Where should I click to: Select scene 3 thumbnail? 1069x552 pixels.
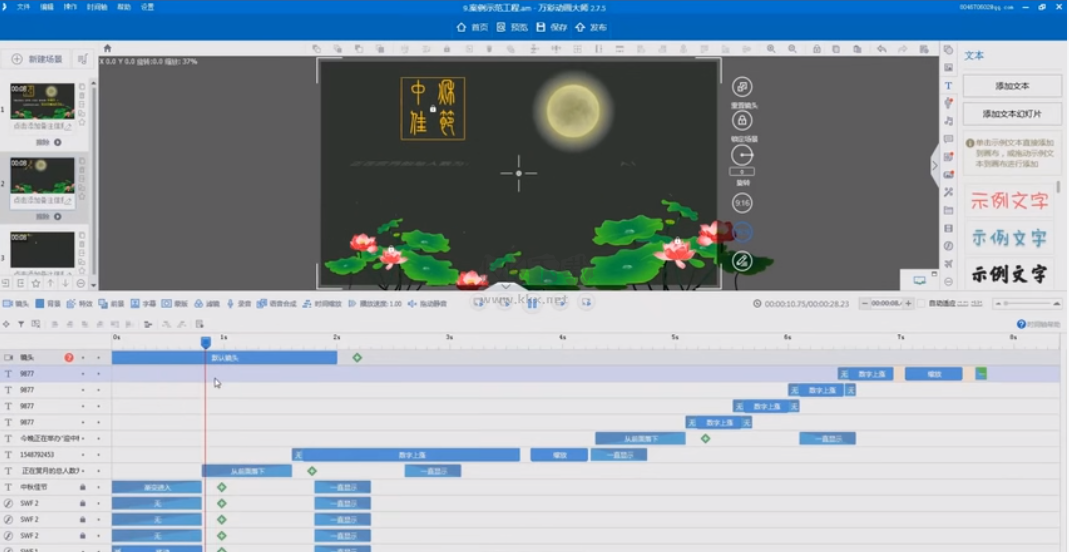click(42, 249)
